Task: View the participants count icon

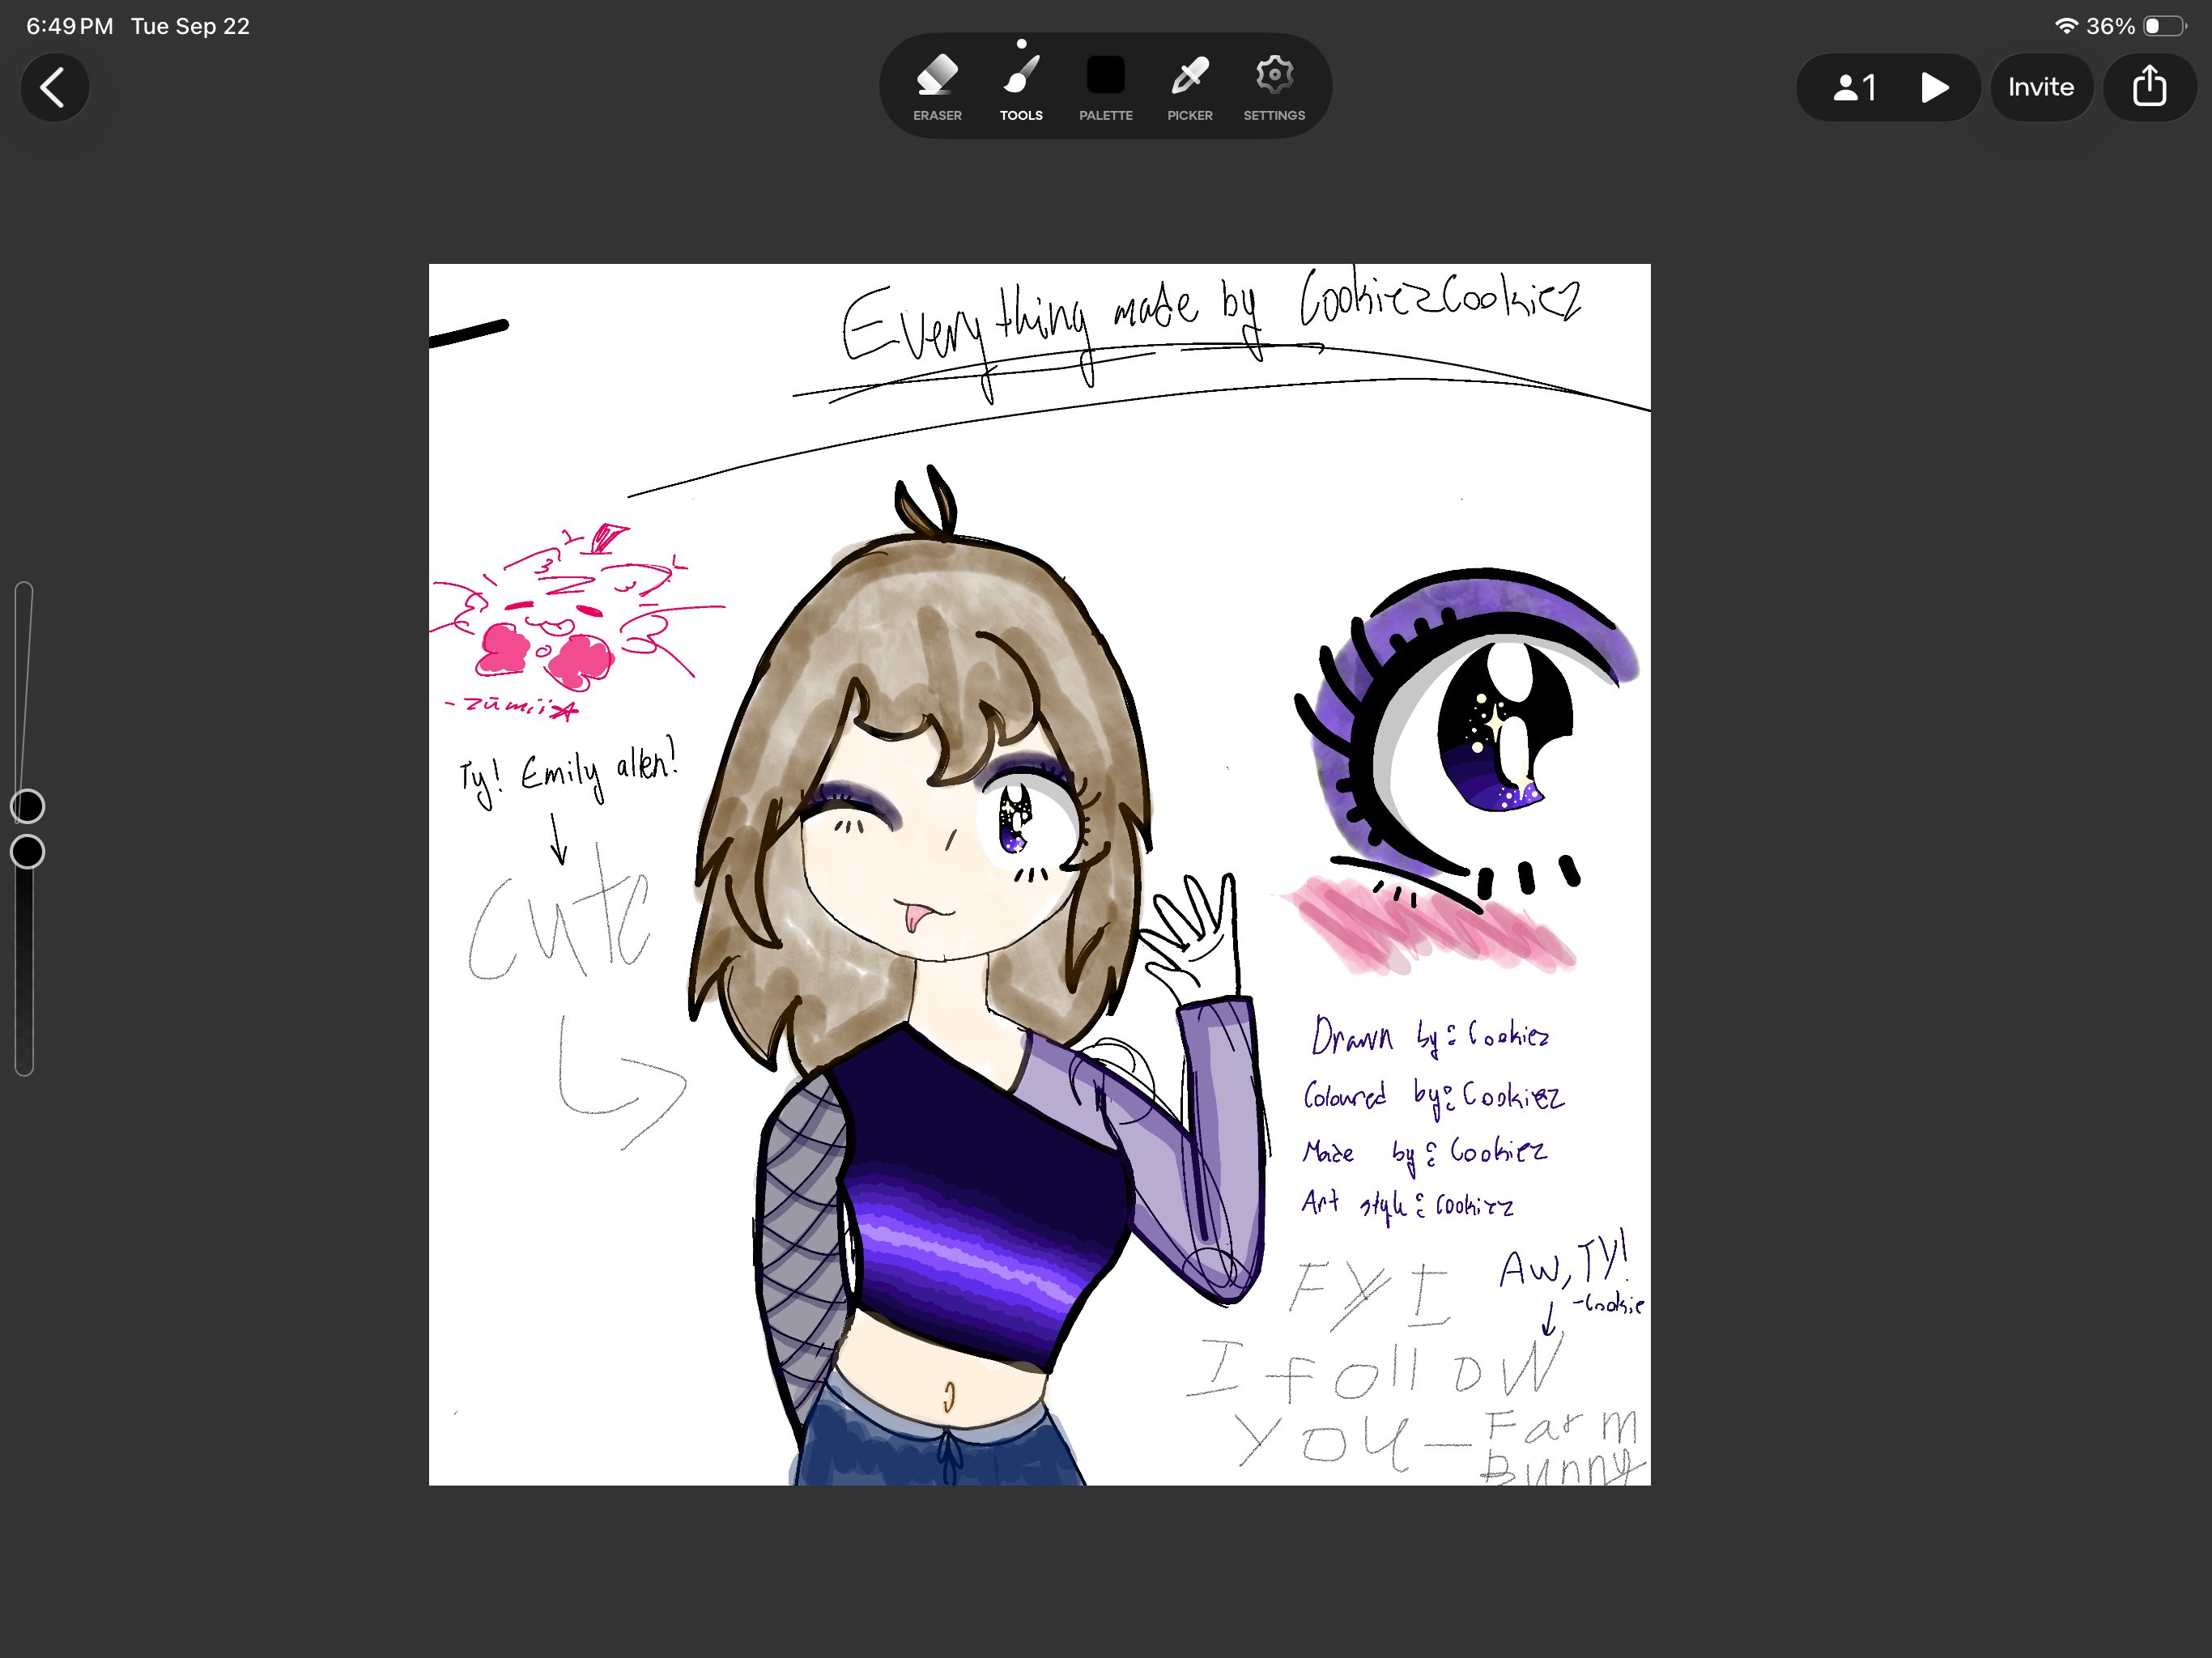Action: point(1853,88)
